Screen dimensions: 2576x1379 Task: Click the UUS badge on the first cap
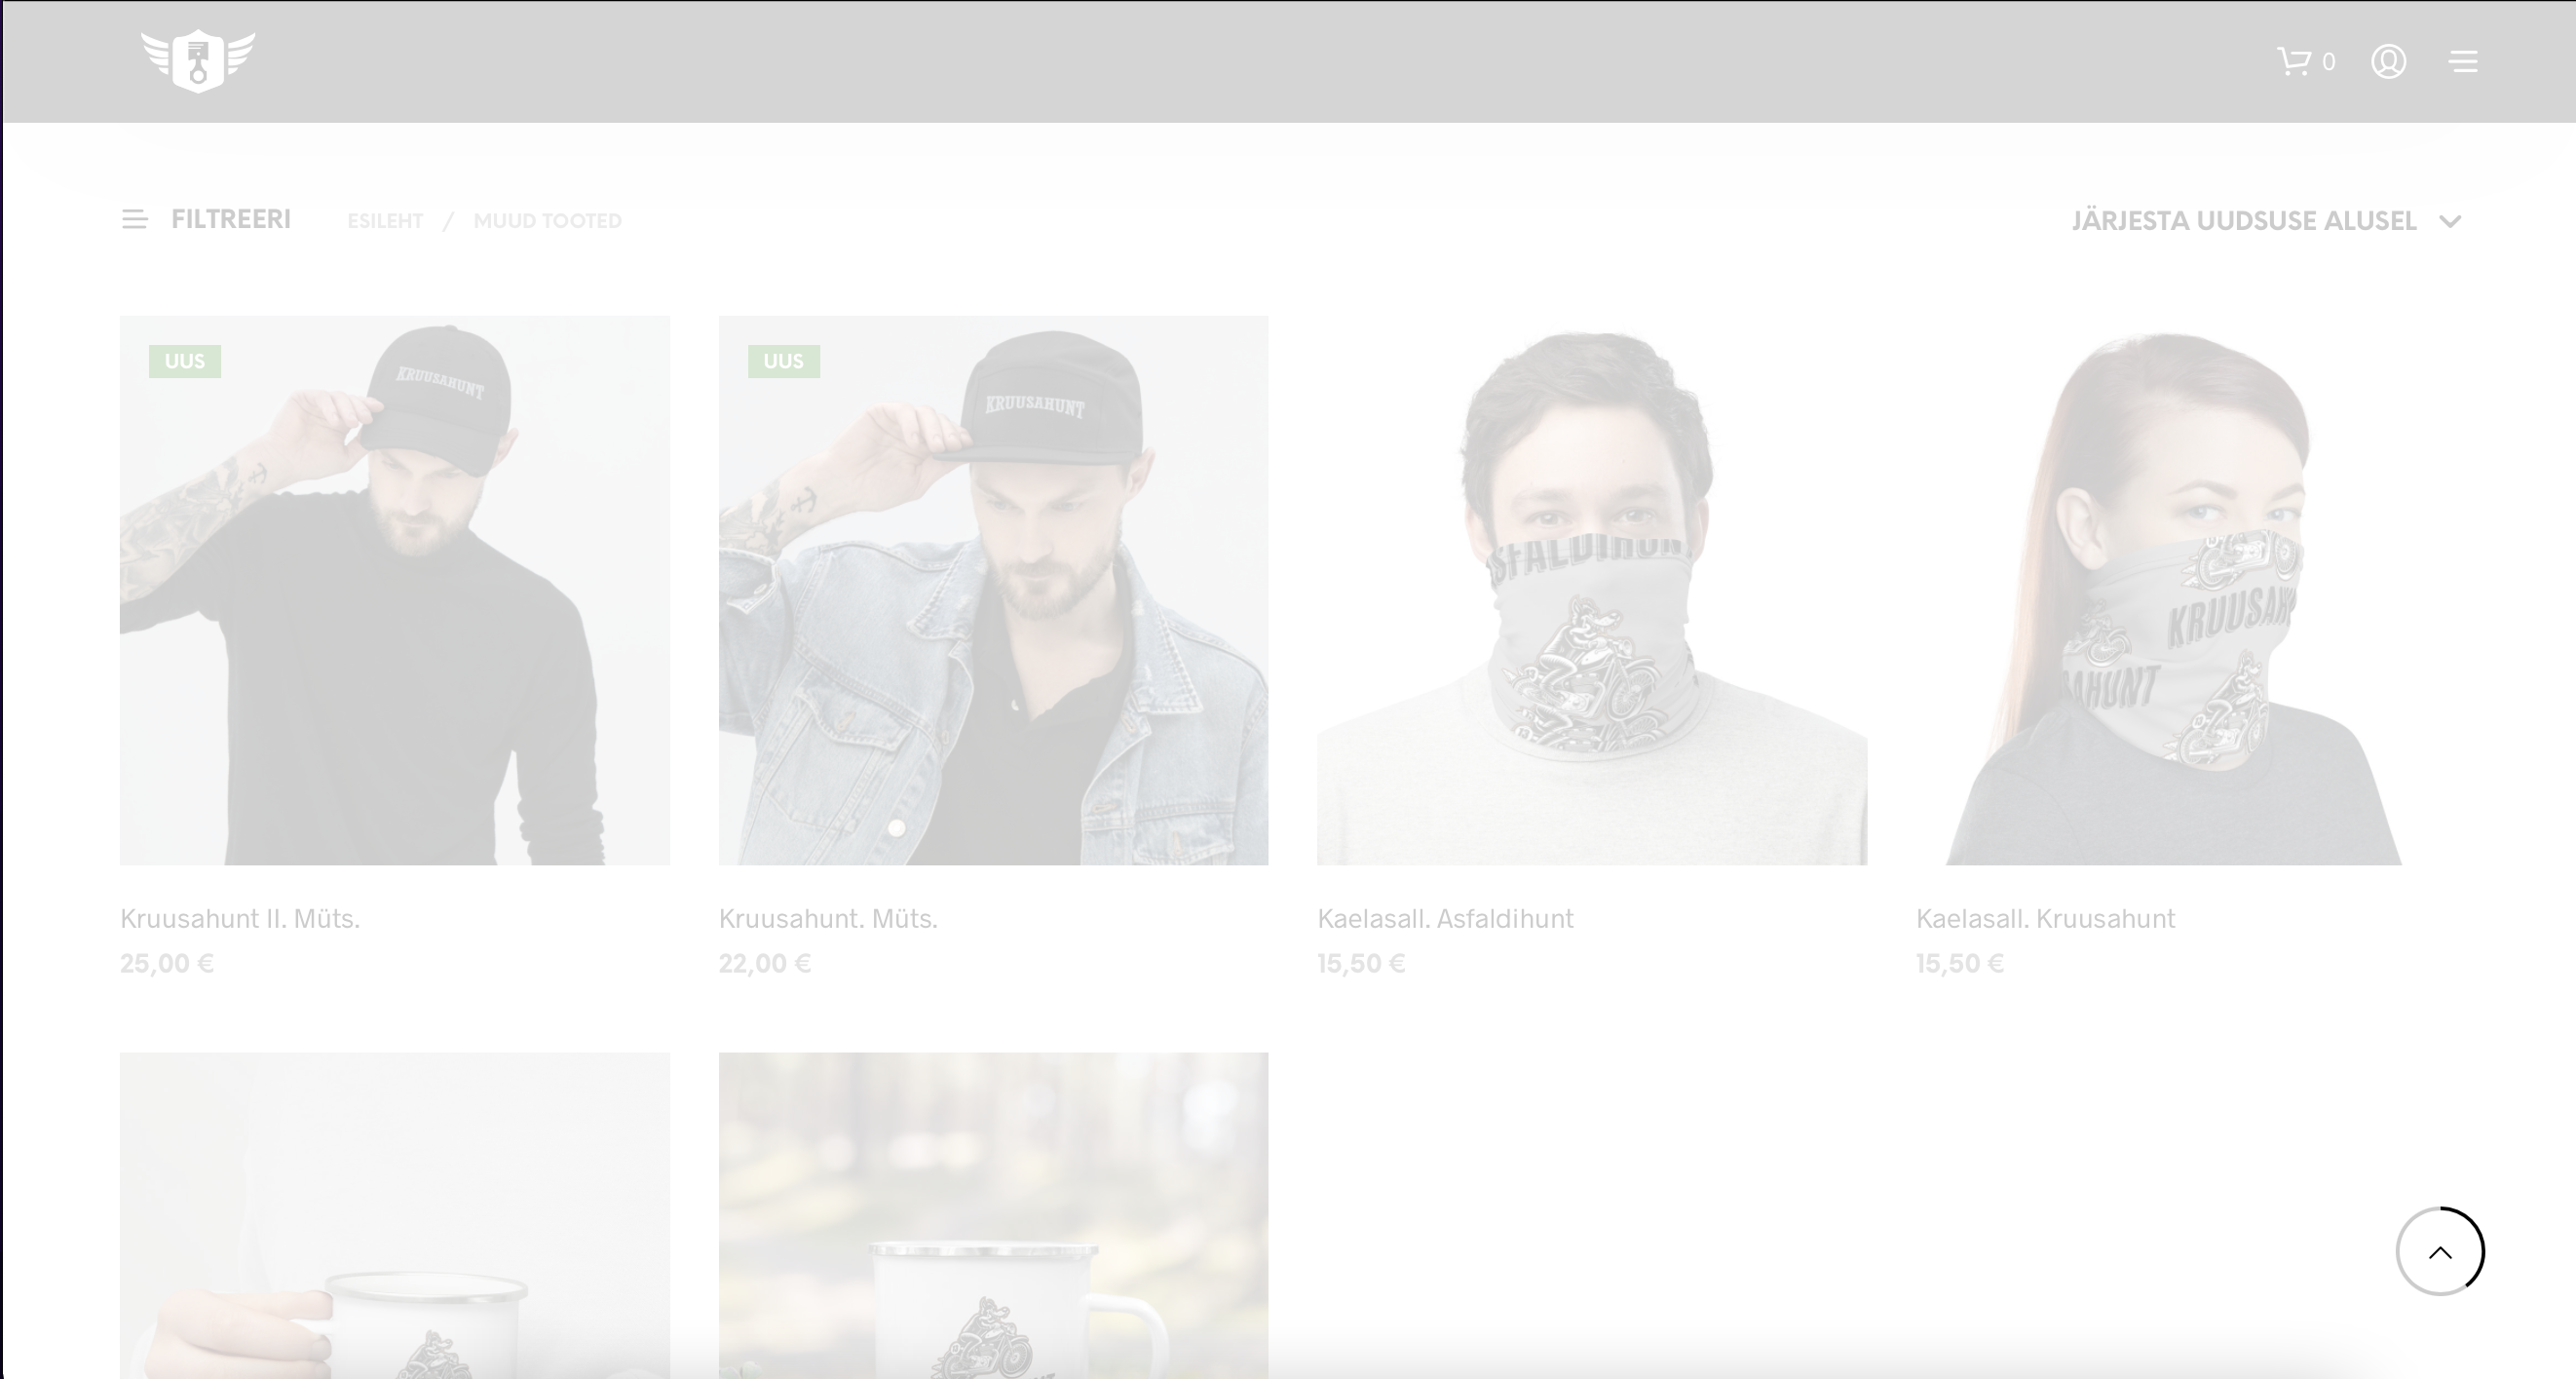tap(185, 361)
